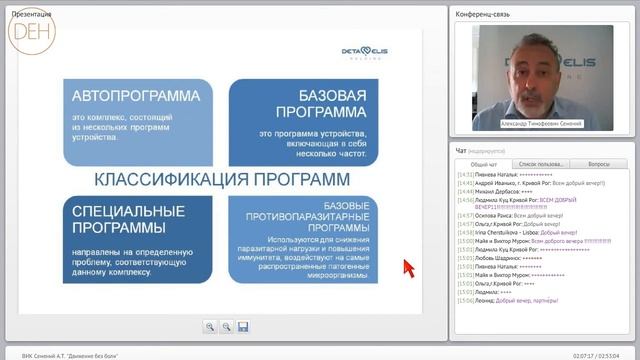Save the presentation via the floppy disk icon
The height and width of the screenshot is (360, 640).
click(x=243, y=327)
